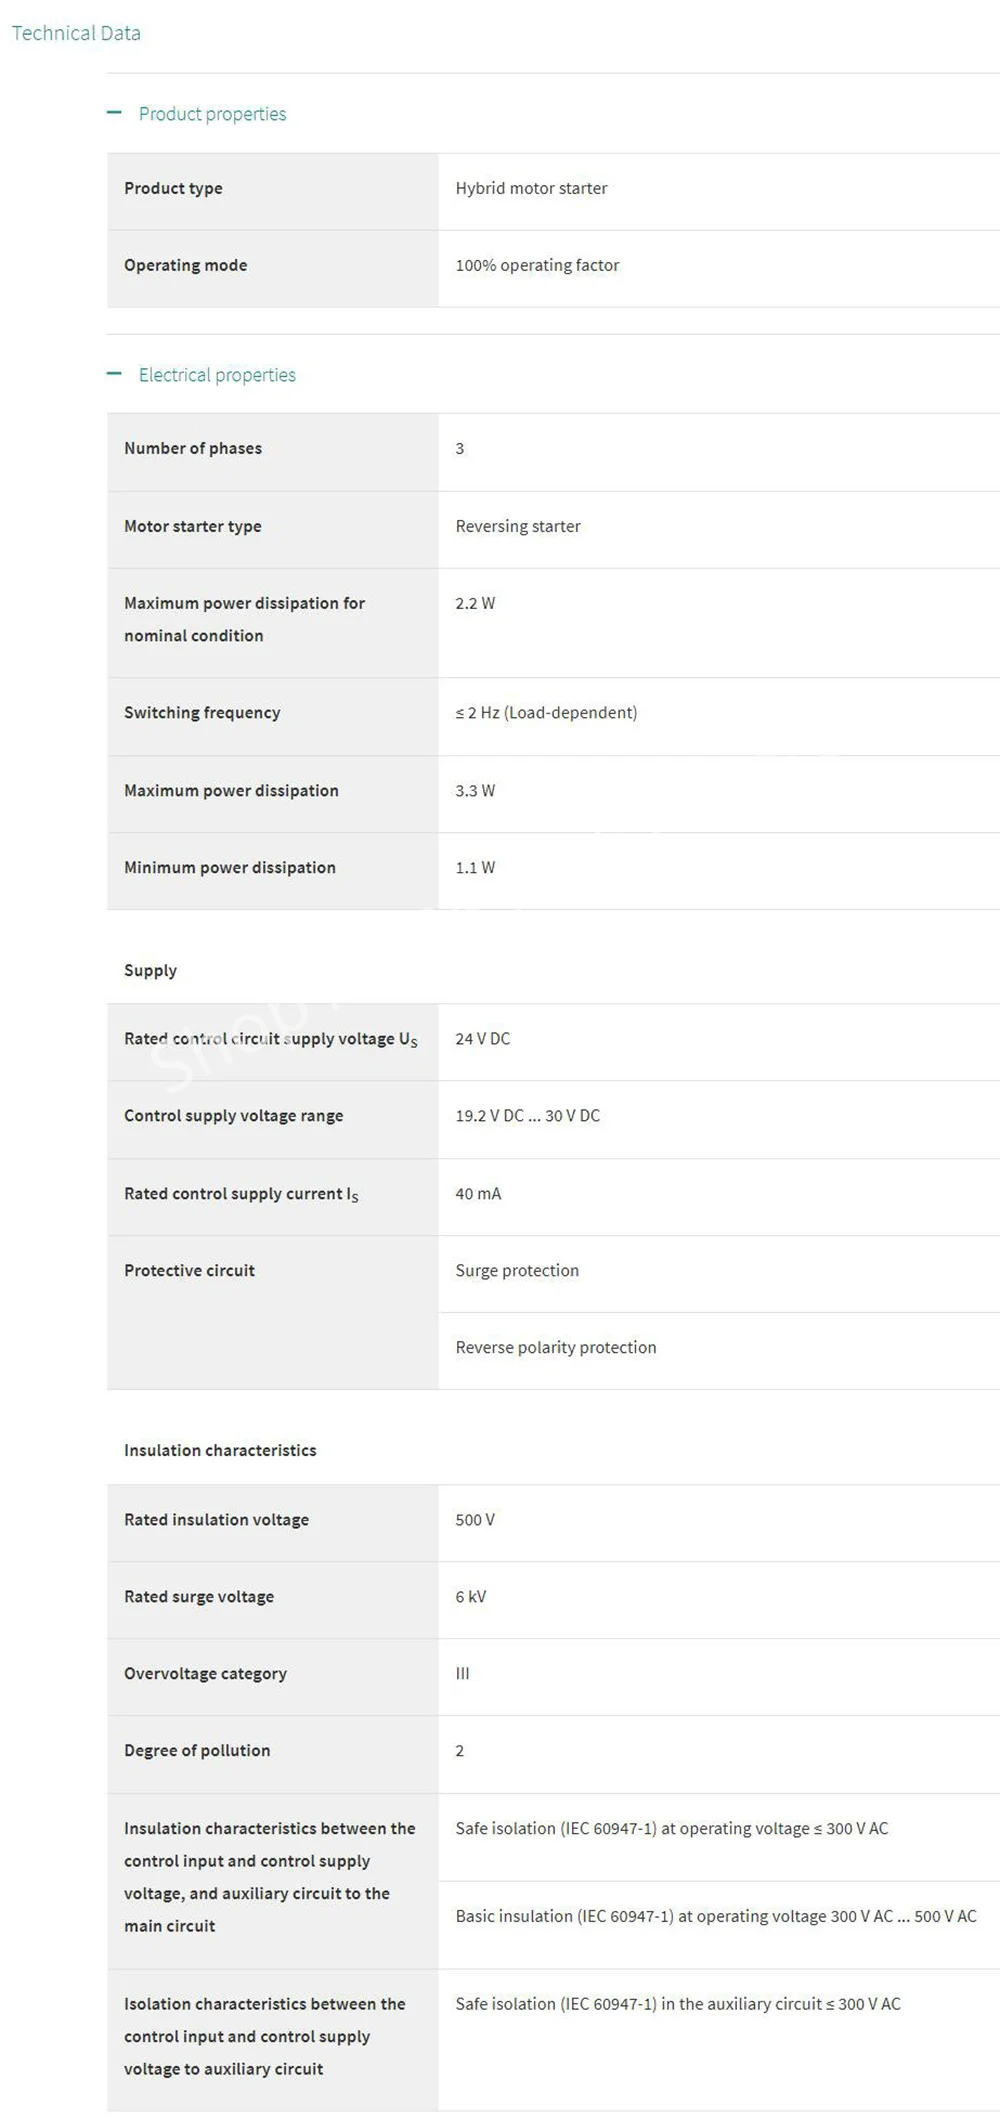This screenshot has height=2118, width=1000.
Task: Click the Overvoltage category row label
Action: click(205, 1673)
